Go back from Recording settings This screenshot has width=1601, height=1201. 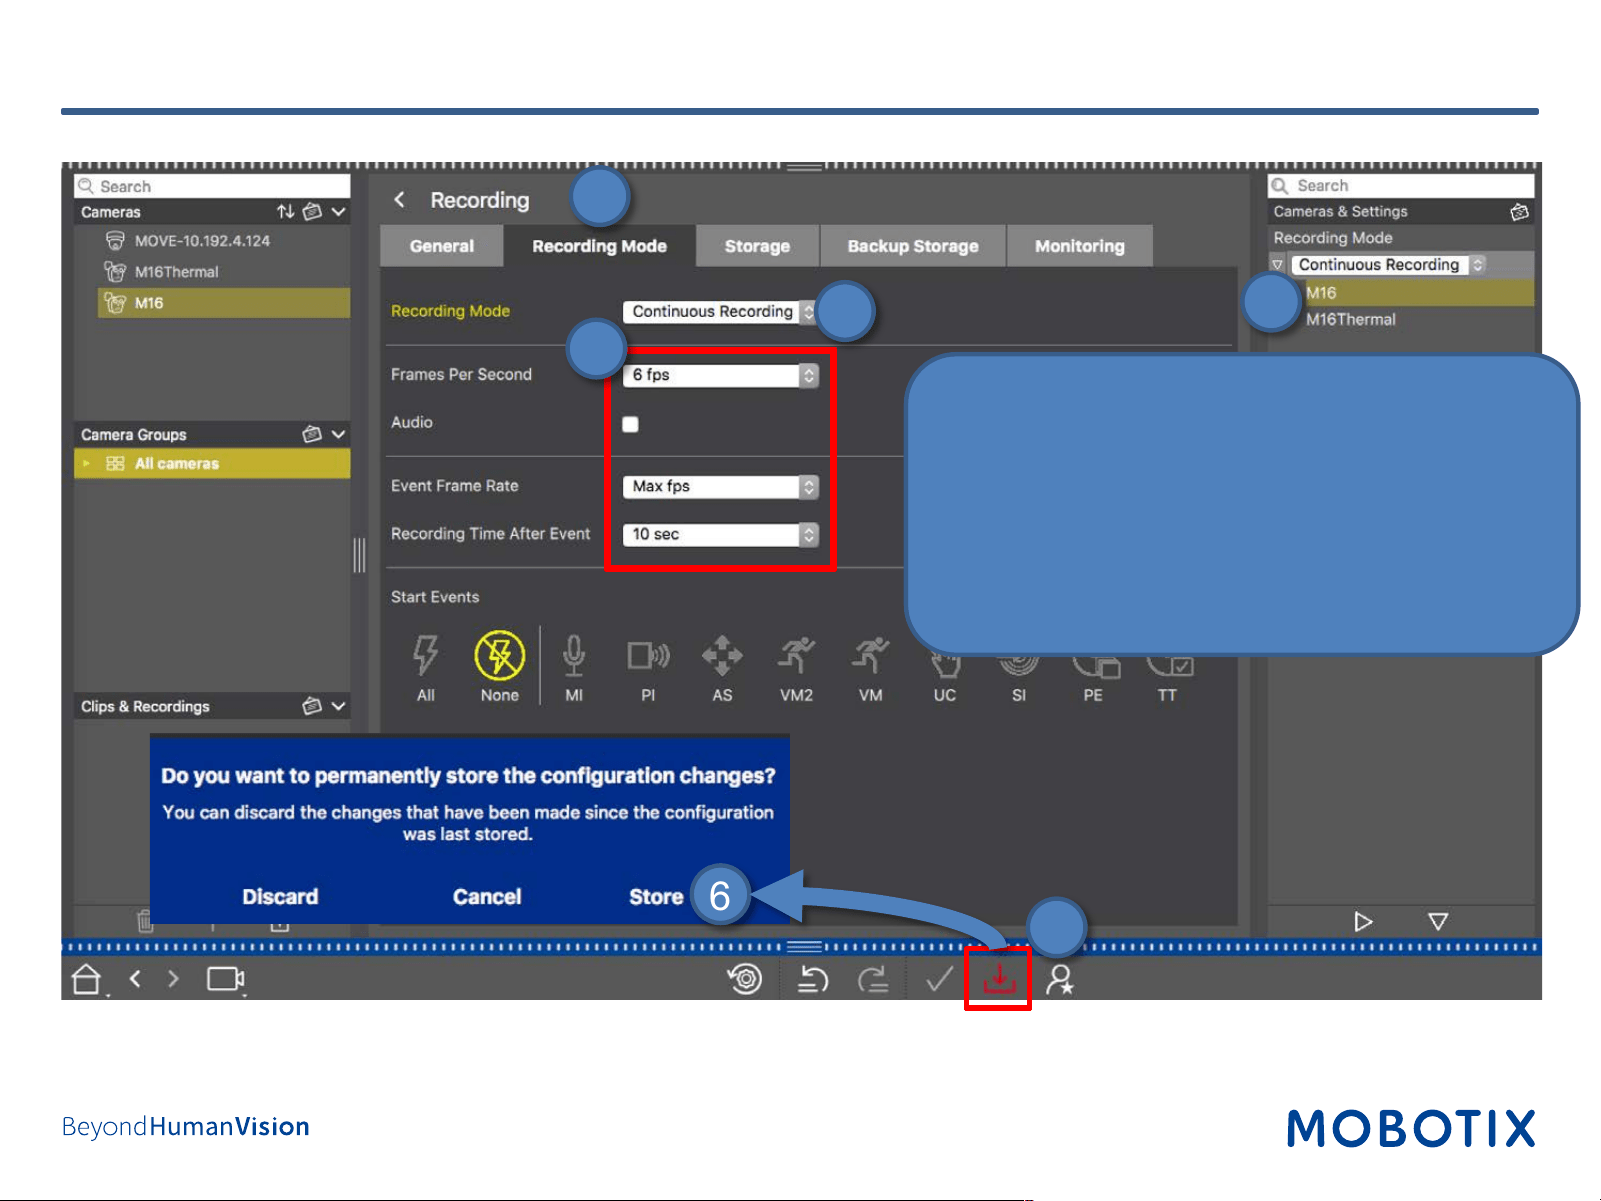(x=399, y=200)
